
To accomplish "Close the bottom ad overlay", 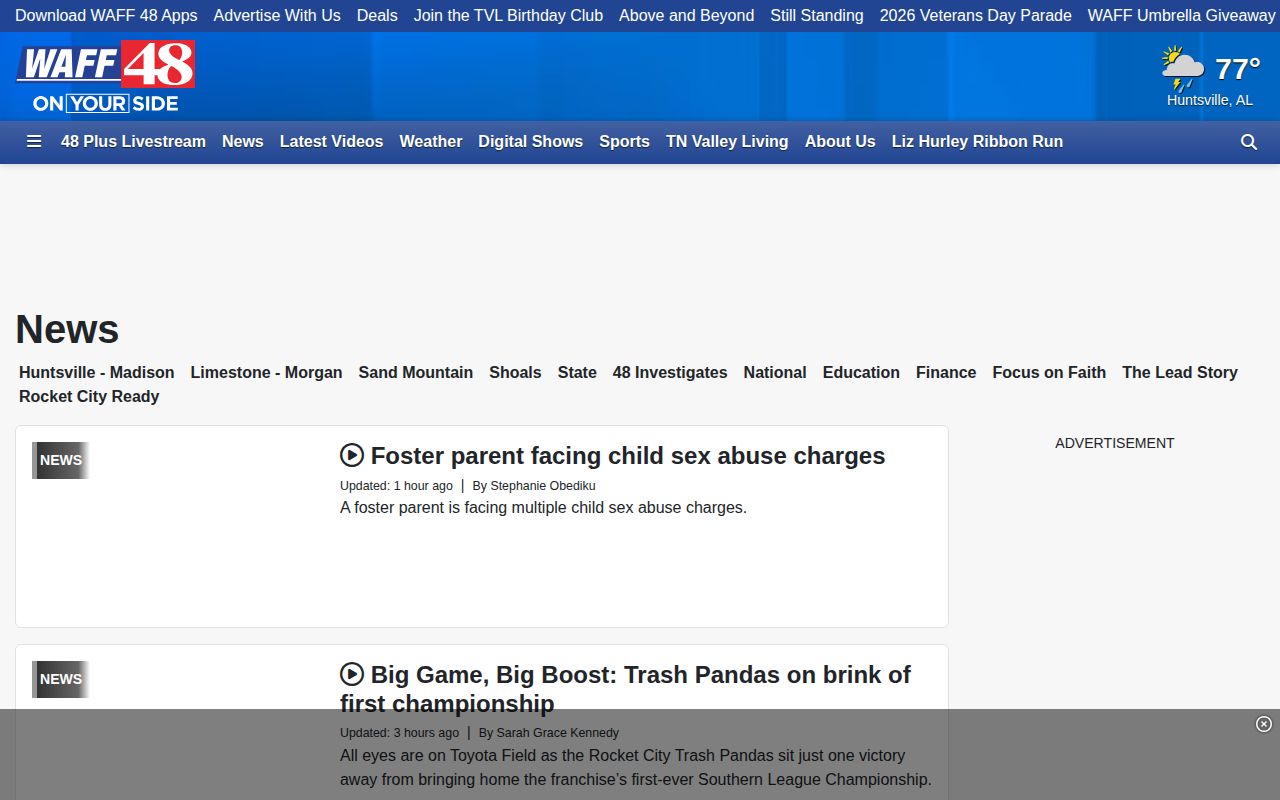I will tap(1264, 724).
